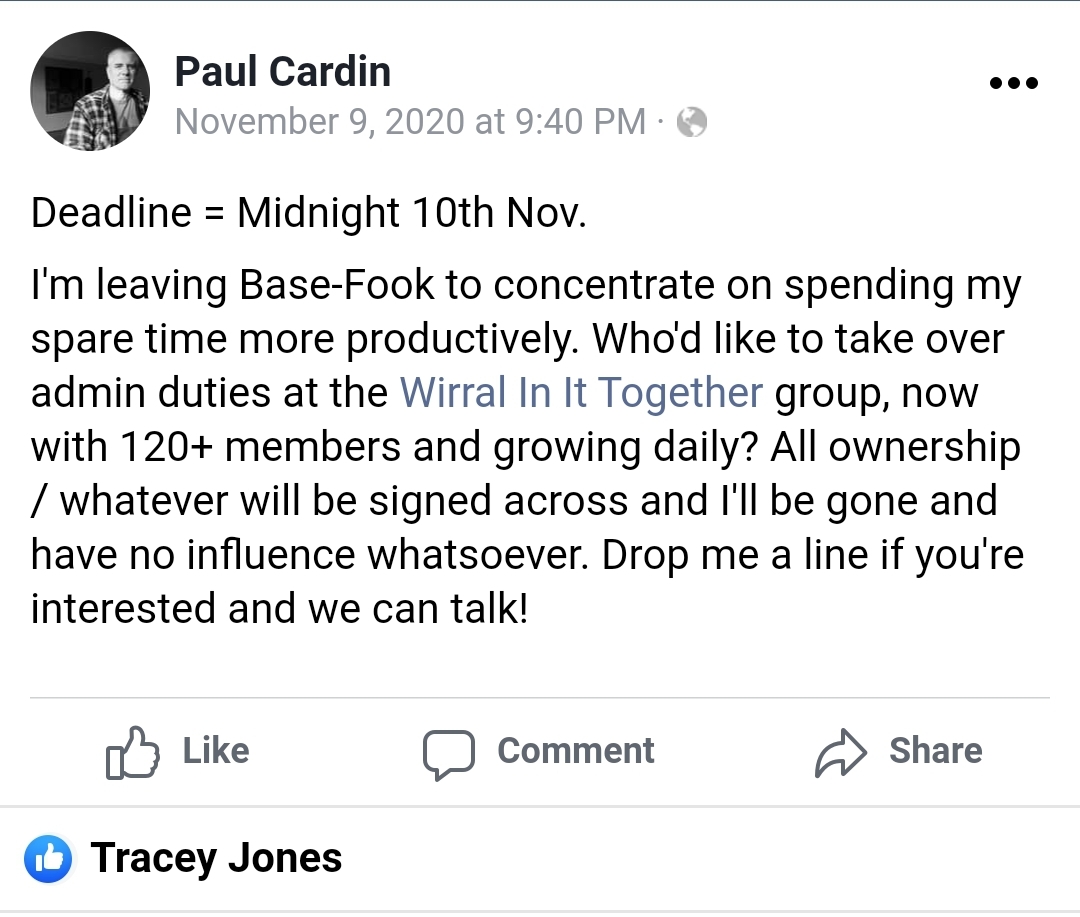Viewport: 1080px width, 917px height.
Task: Click the Share arrow icon
Action: coord(840,754)
